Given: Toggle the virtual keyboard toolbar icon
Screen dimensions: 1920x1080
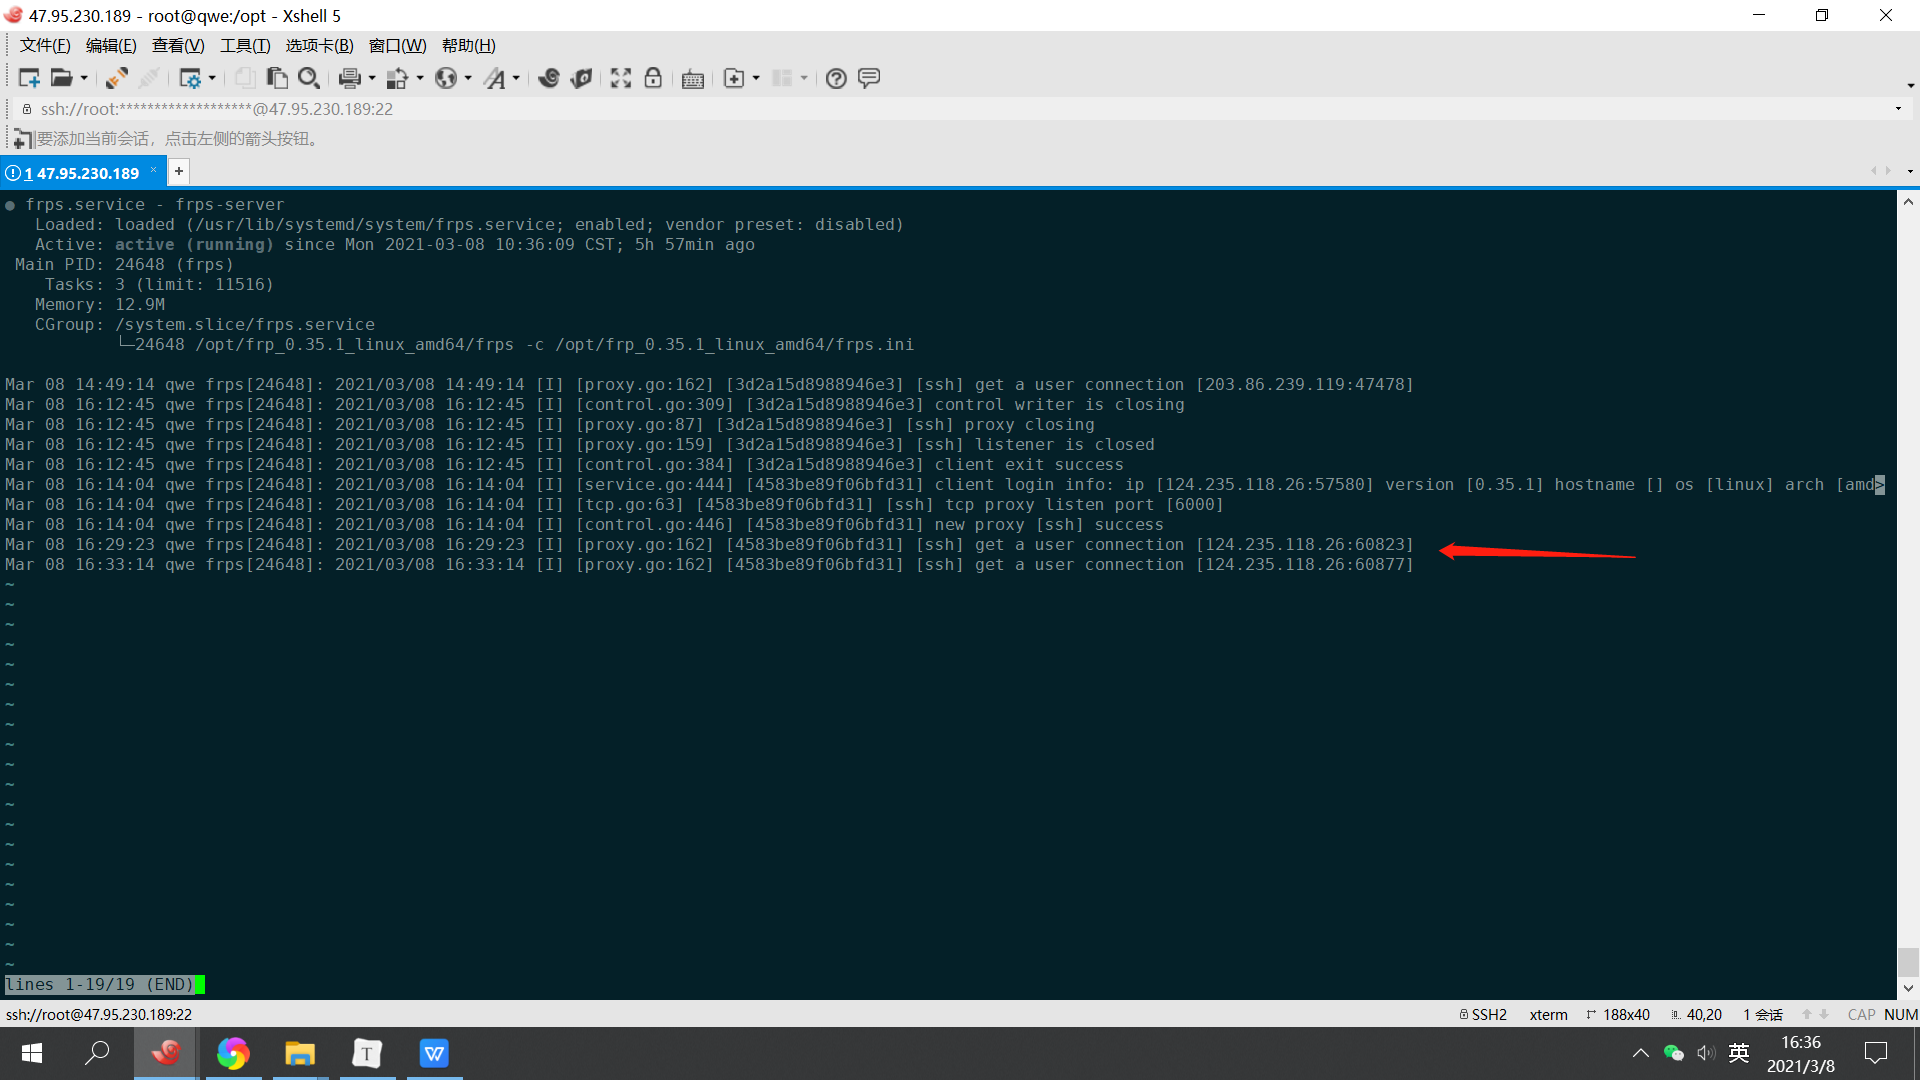Looking at the screenshot, I should (x=692, y=78).
